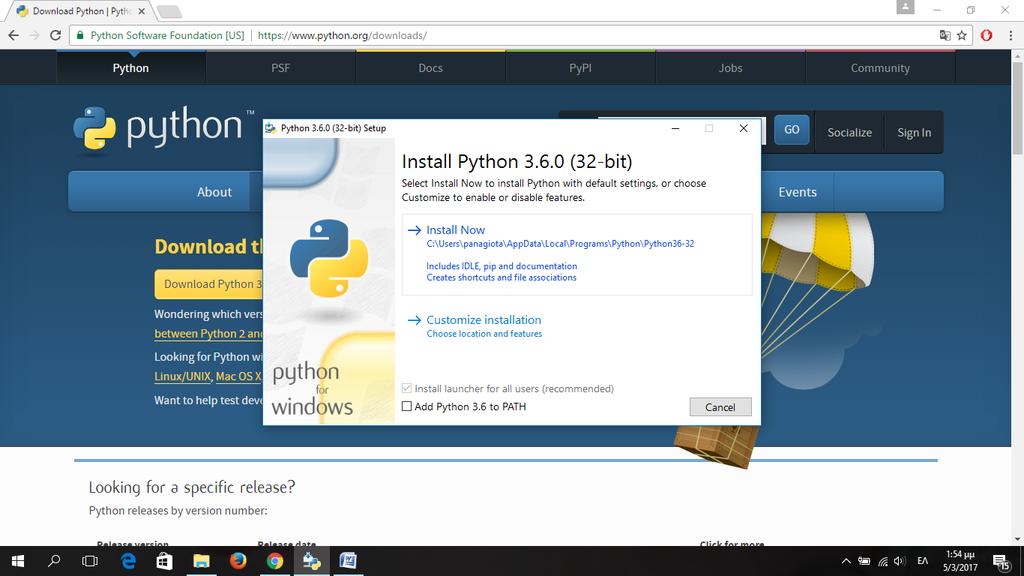Click the browser forward arrow
This screenshot has height=576, width=1024.
point(35,35)
